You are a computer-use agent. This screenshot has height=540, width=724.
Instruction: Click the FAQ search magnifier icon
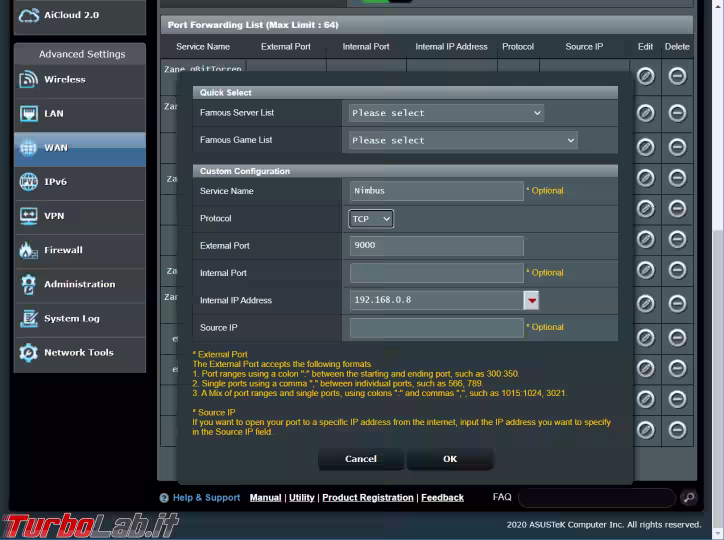click(x=689, y=498)
